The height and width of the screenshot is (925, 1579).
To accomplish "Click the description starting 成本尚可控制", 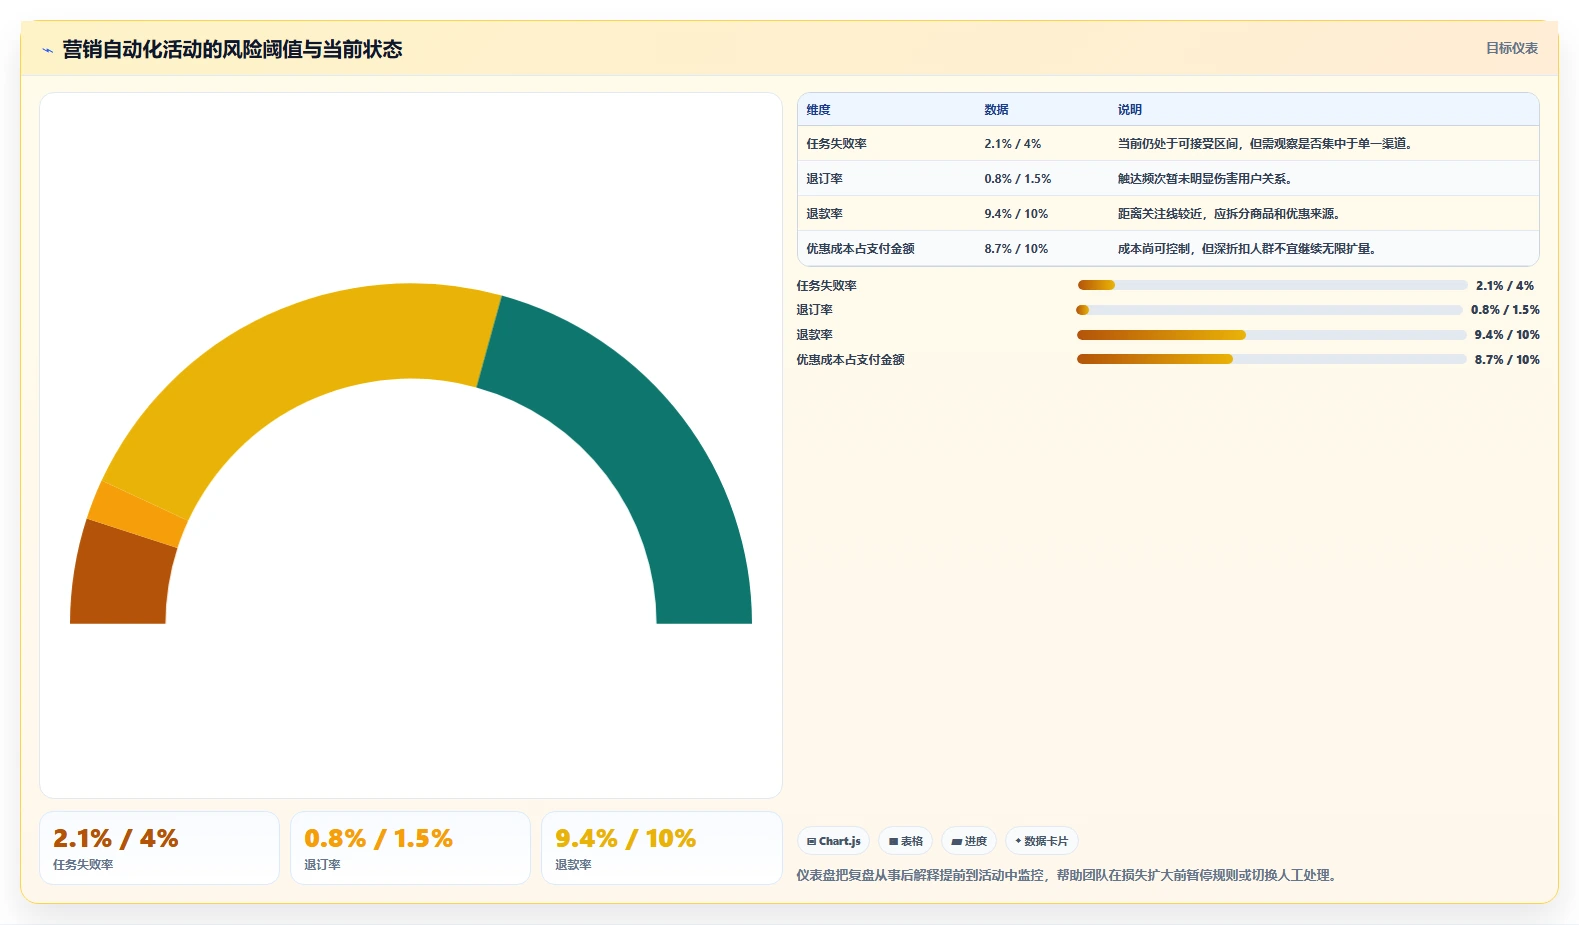I will tap(1249, 249).
